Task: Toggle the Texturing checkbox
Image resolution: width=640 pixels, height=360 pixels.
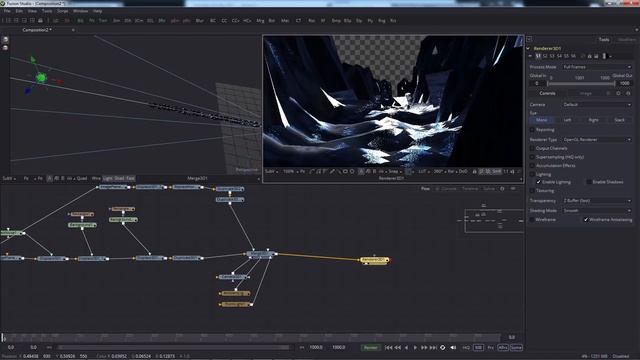Action: pos(532,191)
